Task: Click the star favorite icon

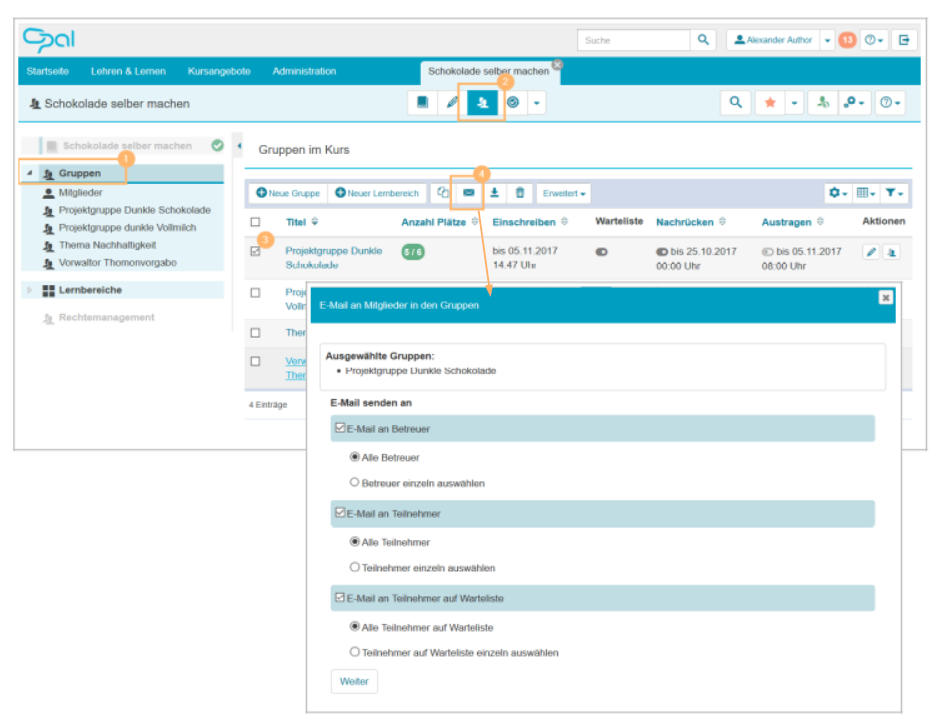Action: point(769,103)
